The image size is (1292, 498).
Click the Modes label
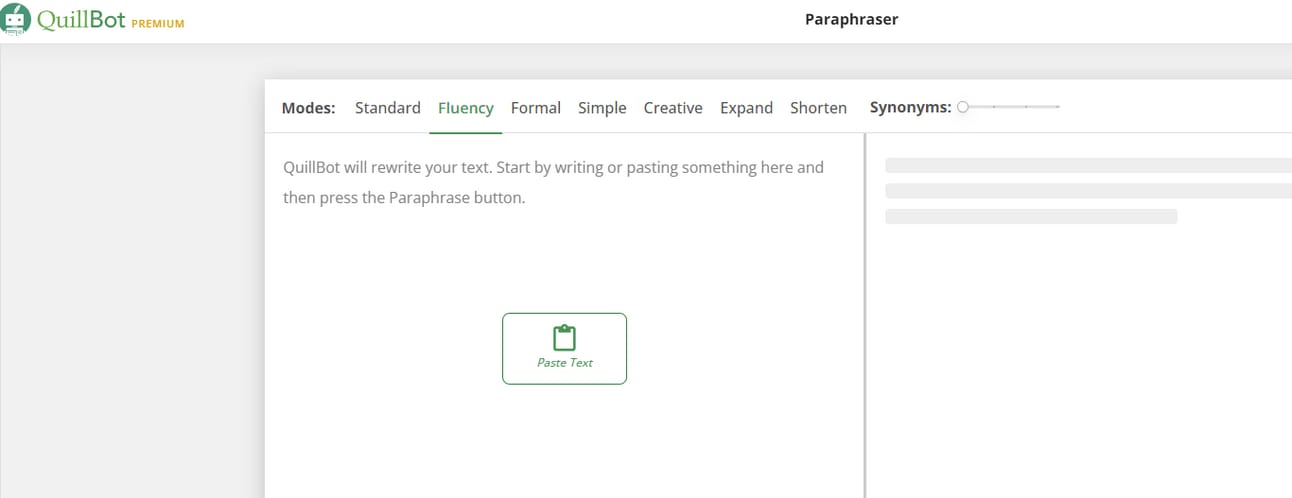pos(308,108)
